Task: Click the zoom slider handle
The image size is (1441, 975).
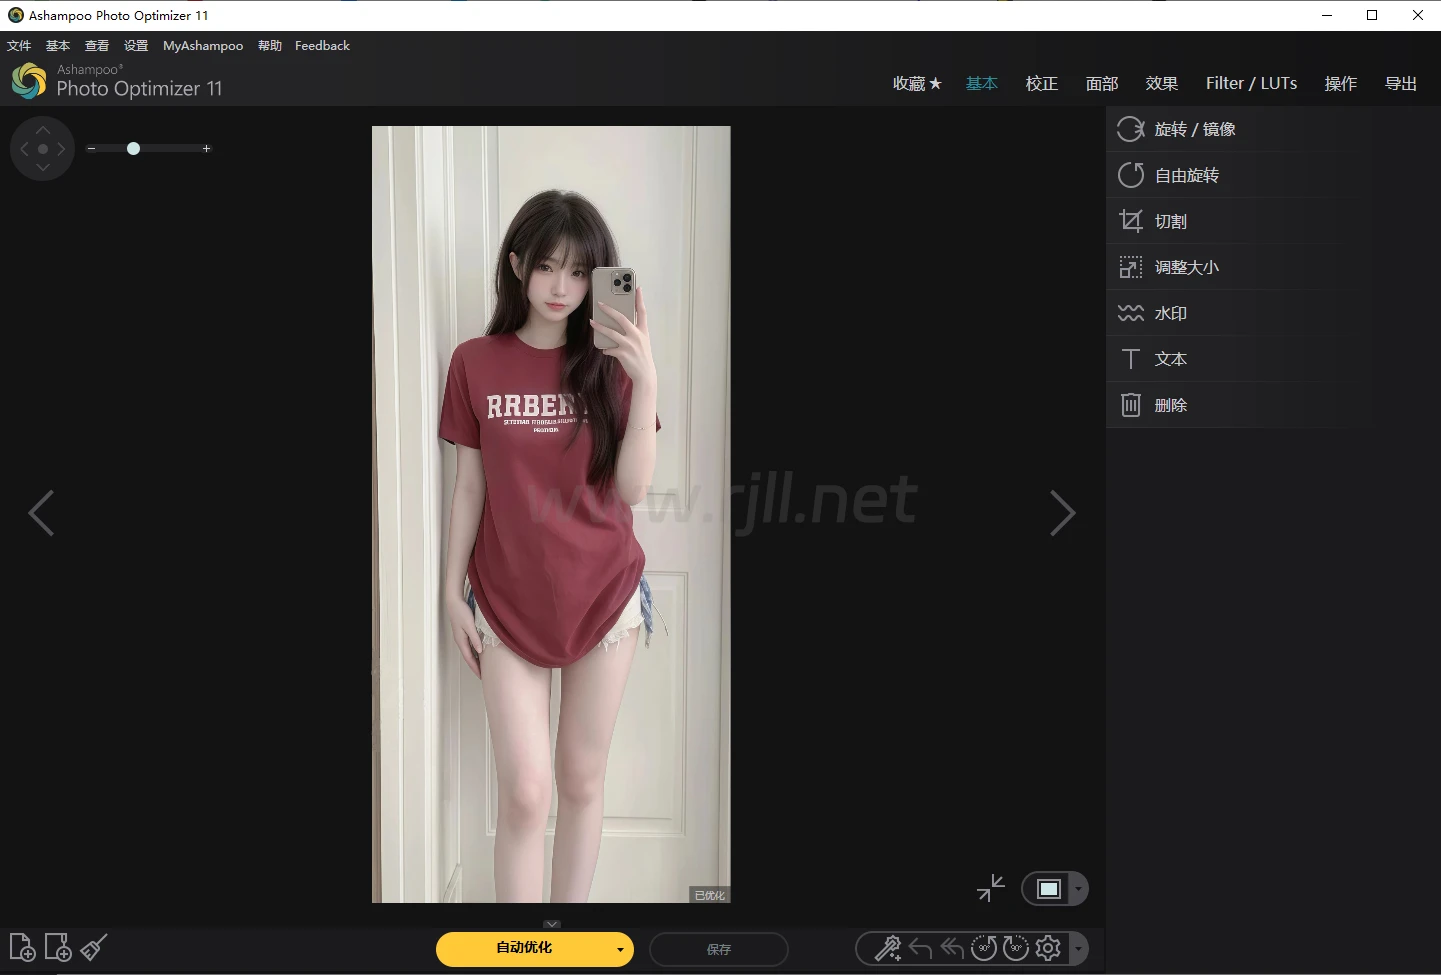Action: tap(133, 149)
